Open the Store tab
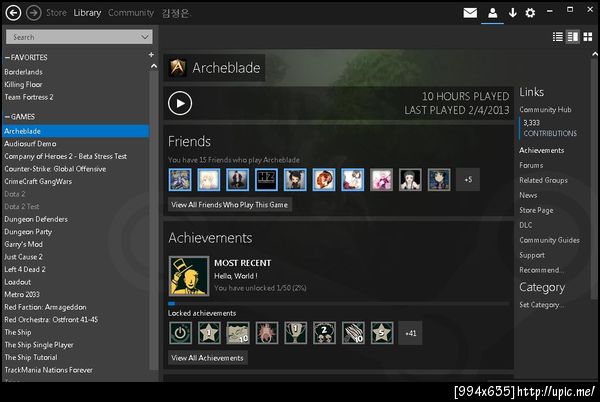600x402 pixels. (56, 13)
